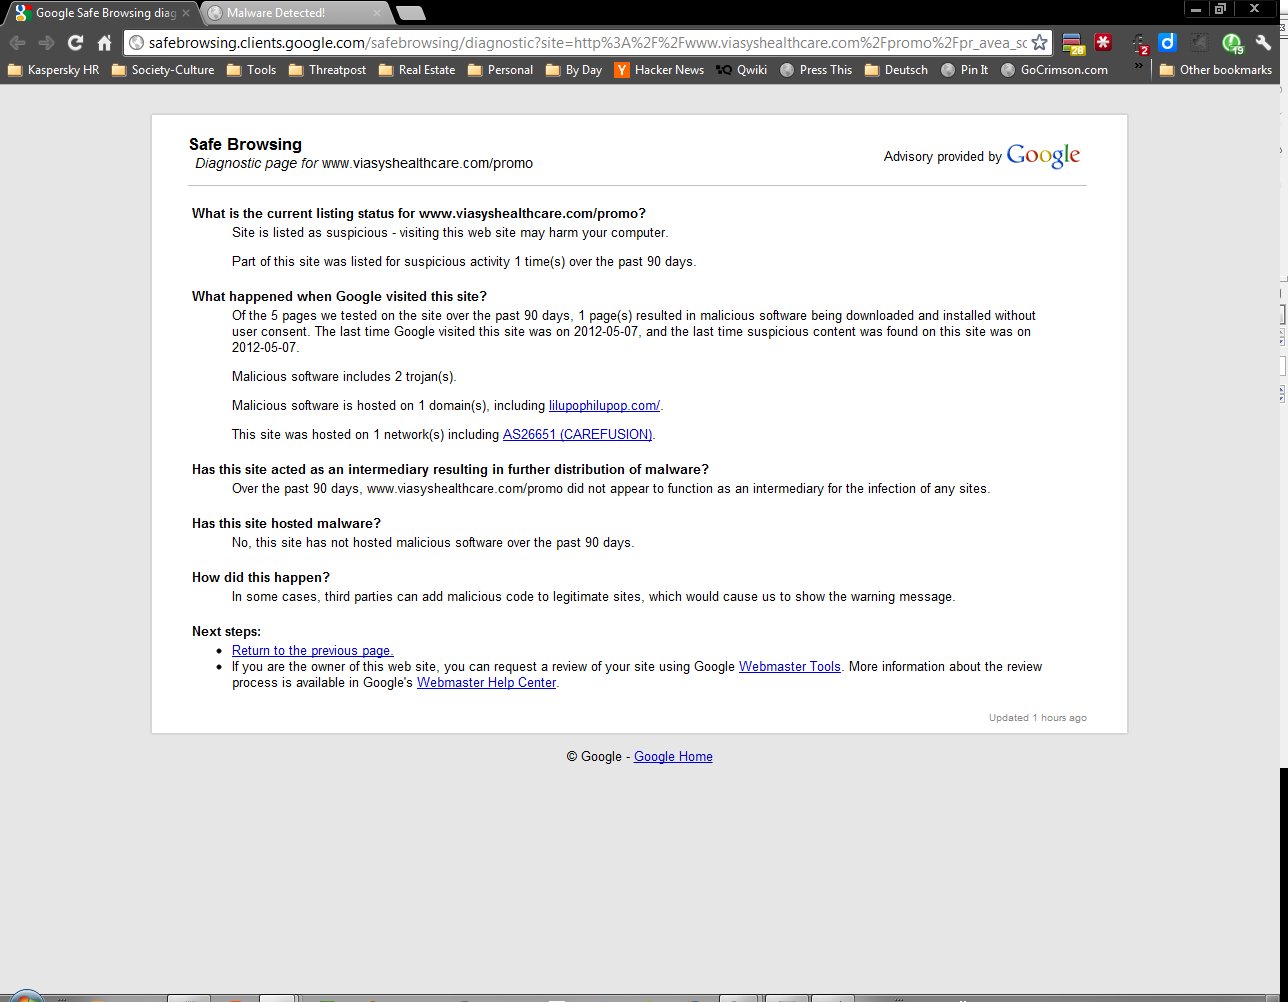Open the Qwiki bookmark
Image resolution: width=1288 pixels, height=1002 pixels.
tap(742, 70)
